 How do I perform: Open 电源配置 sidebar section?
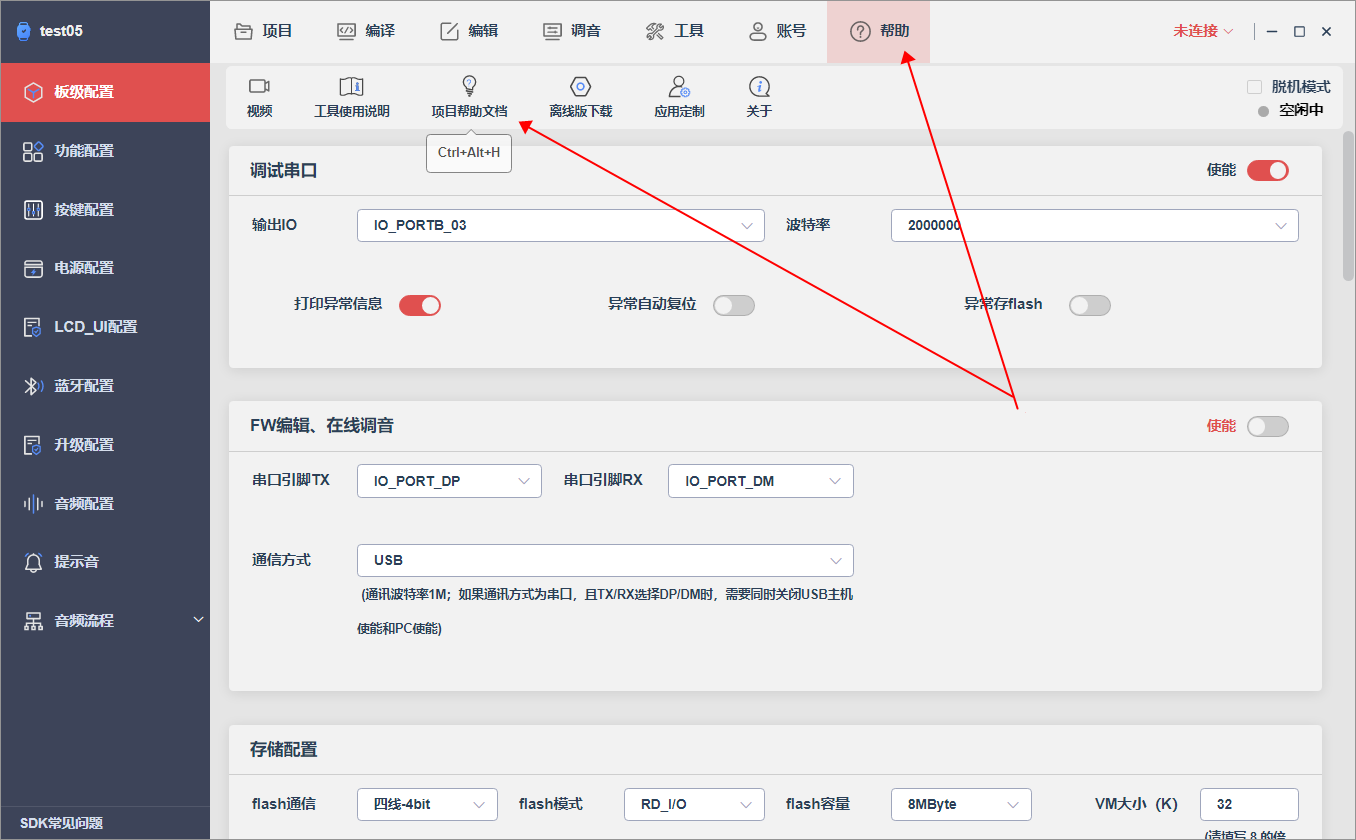click(105, 268)
